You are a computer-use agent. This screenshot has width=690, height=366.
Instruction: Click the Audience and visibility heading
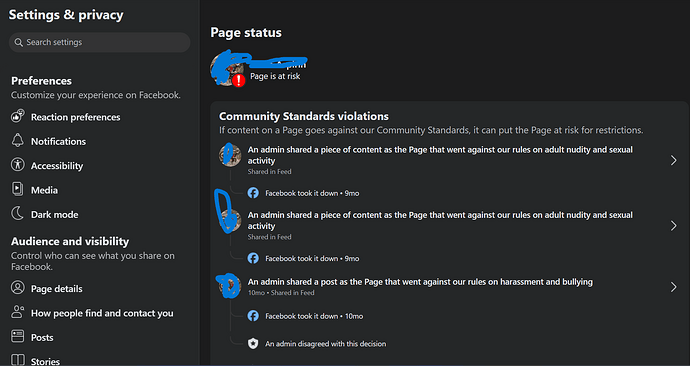tap(70, 242)
